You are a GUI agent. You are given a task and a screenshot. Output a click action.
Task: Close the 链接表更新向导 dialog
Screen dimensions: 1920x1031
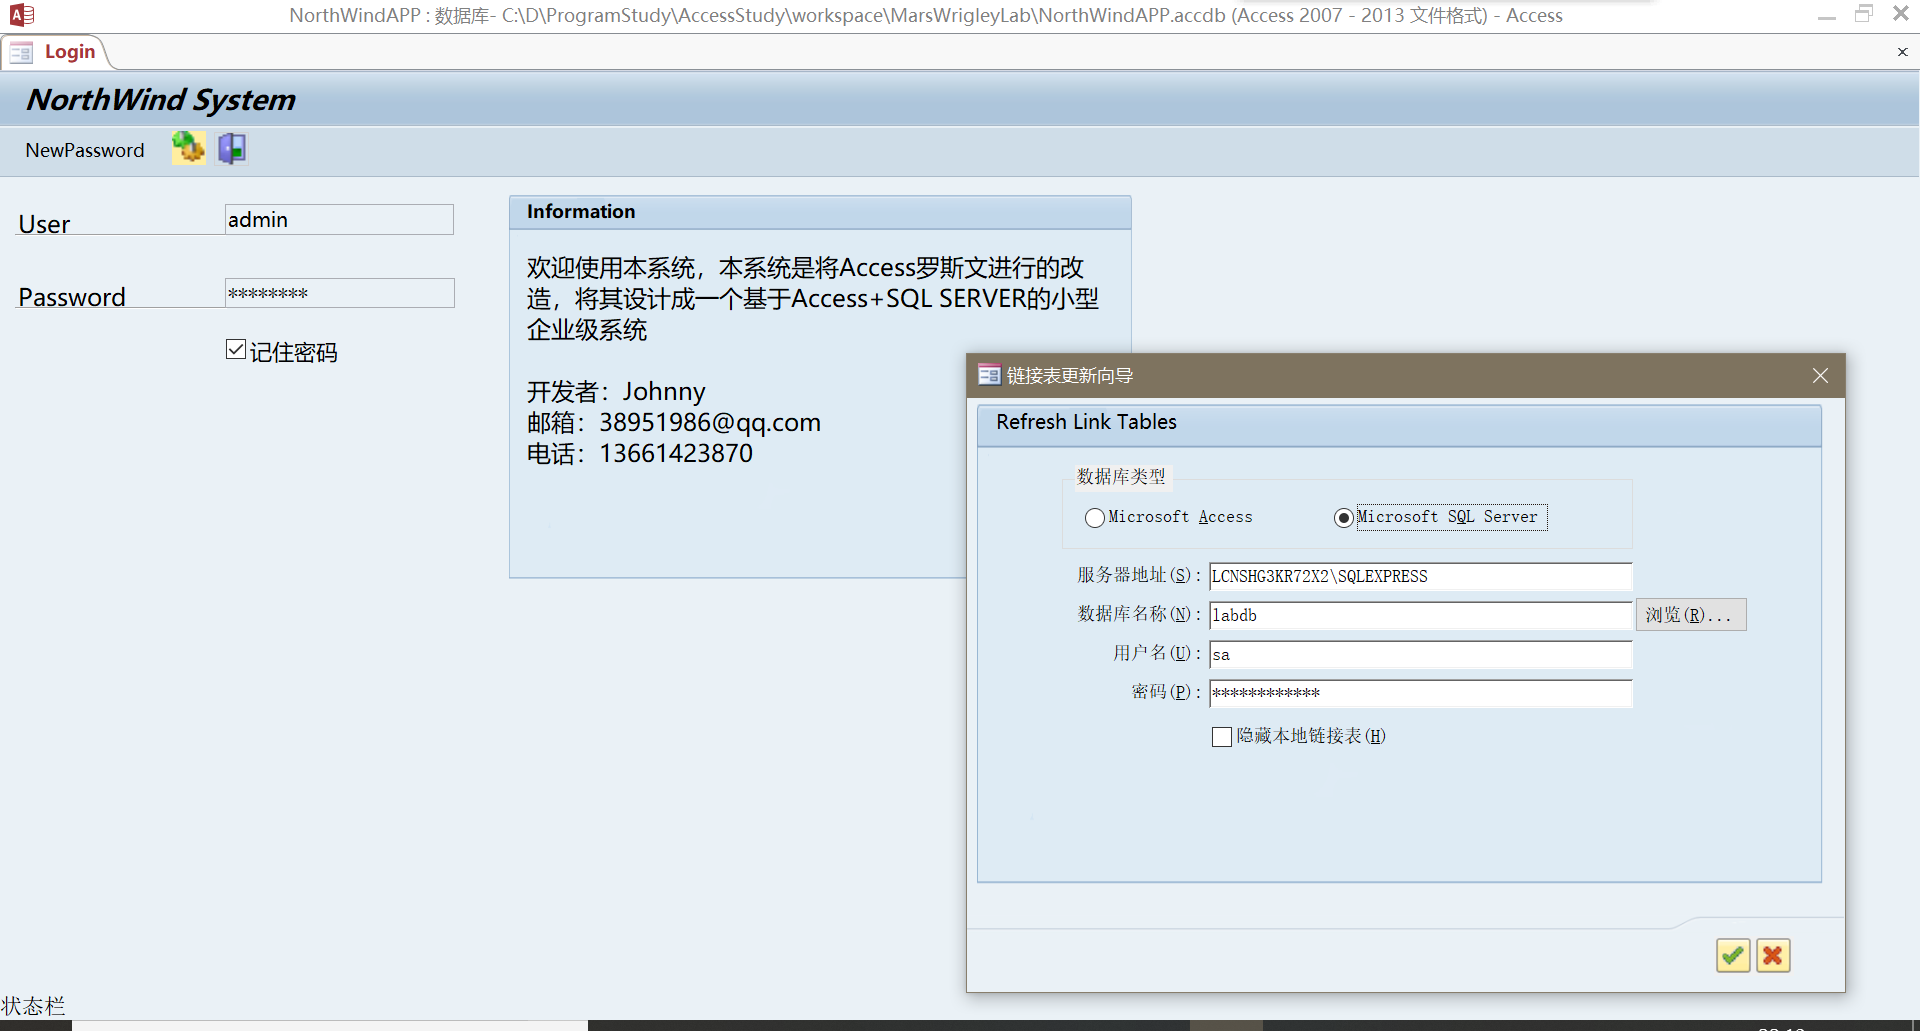(x=1820, y=375)
